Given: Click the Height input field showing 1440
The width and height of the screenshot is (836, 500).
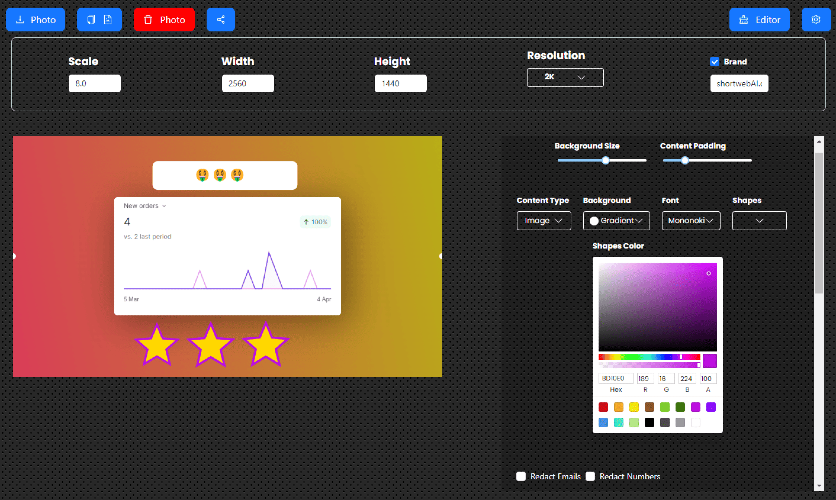Looking at the screenshot, I should pos(401,83).
